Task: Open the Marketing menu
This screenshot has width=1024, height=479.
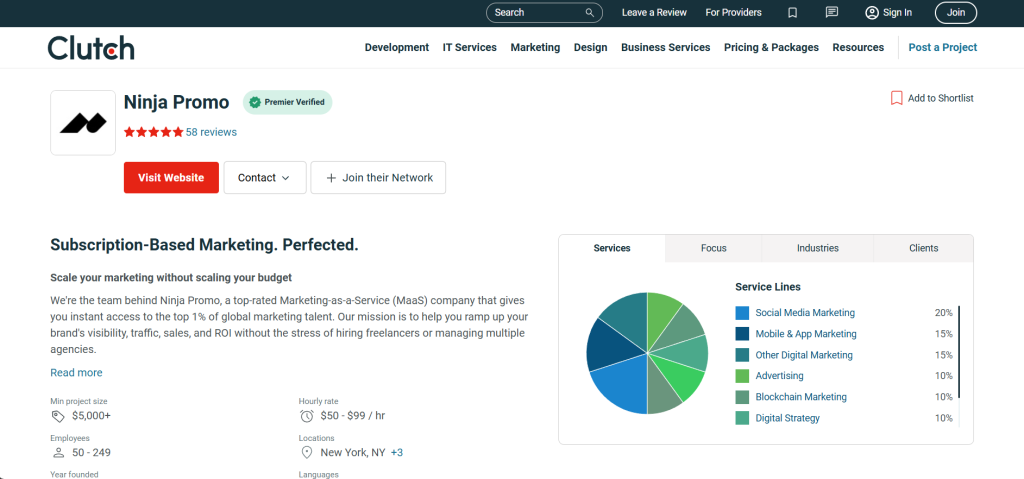Action: coord(536,47)
